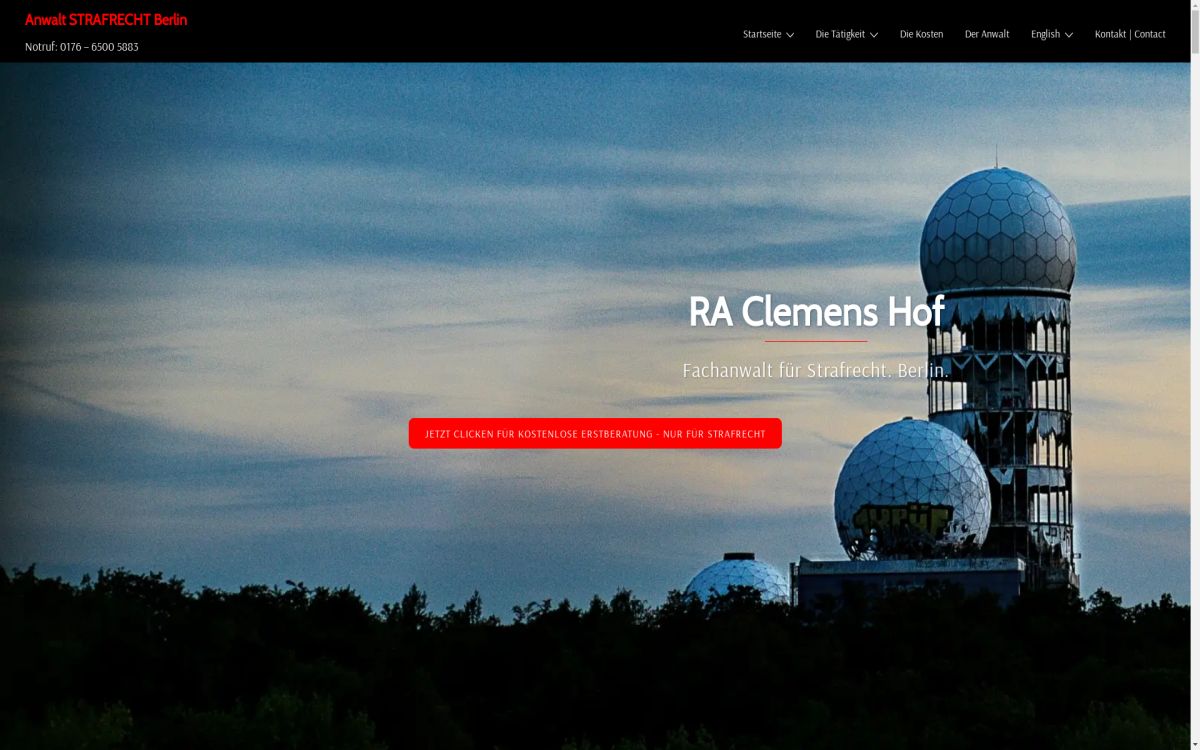Navigate to Der Anwalt page
Screen dimensions: 1200x750
[986, 34]
